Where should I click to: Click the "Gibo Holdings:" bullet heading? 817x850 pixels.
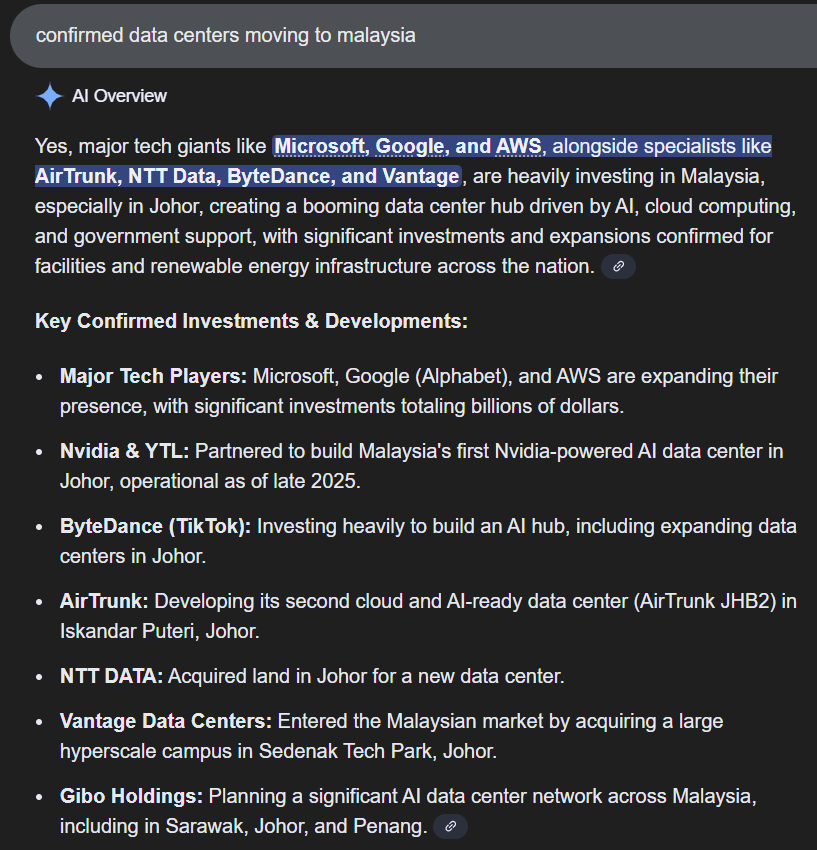click(x=131, y=797)
